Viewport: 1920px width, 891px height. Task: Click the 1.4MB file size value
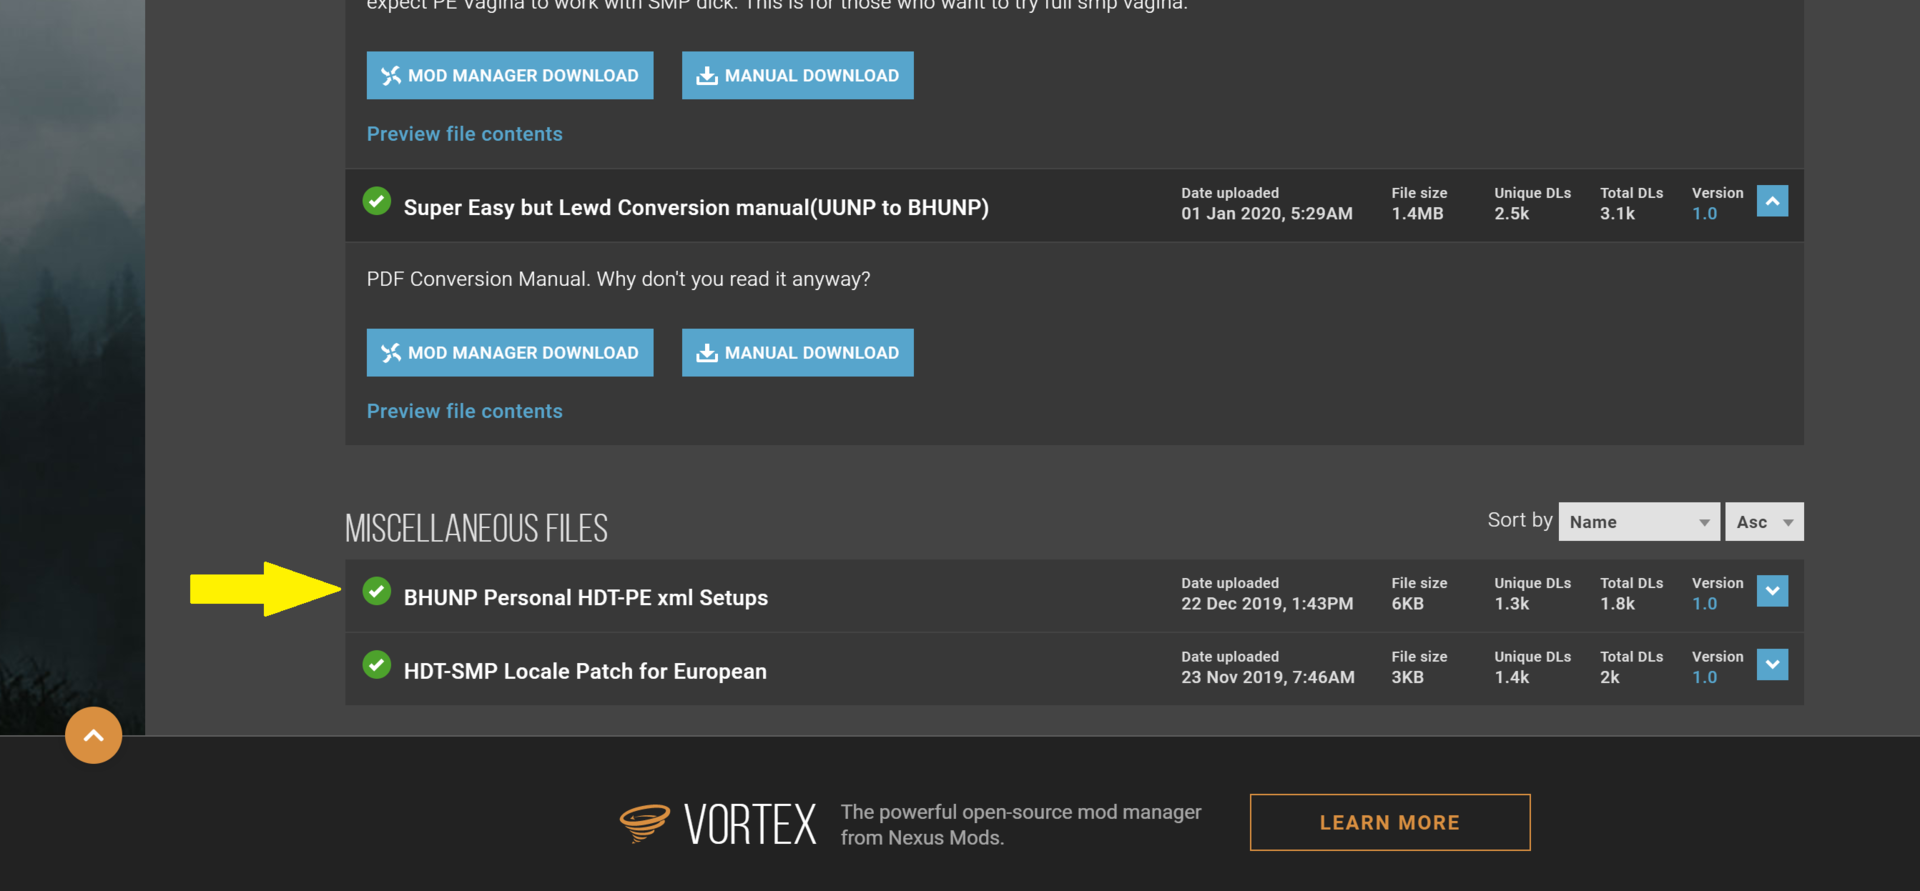1417,214
